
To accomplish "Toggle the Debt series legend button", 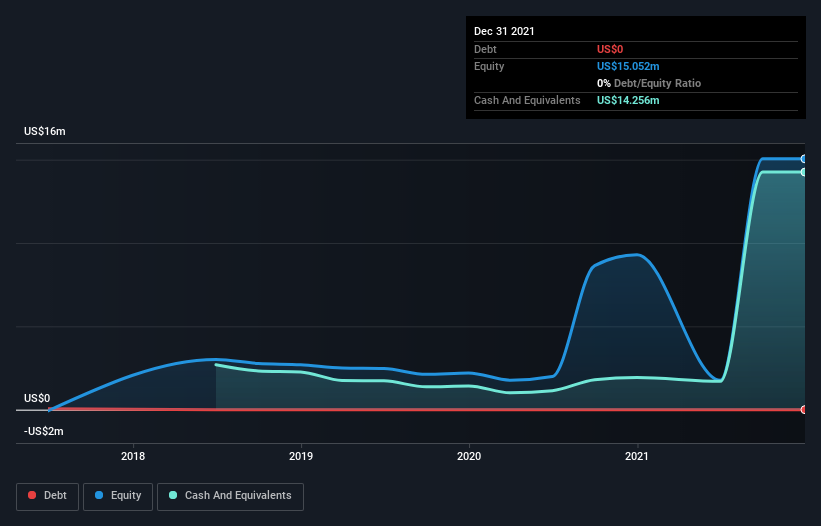I will pos(47,496).
